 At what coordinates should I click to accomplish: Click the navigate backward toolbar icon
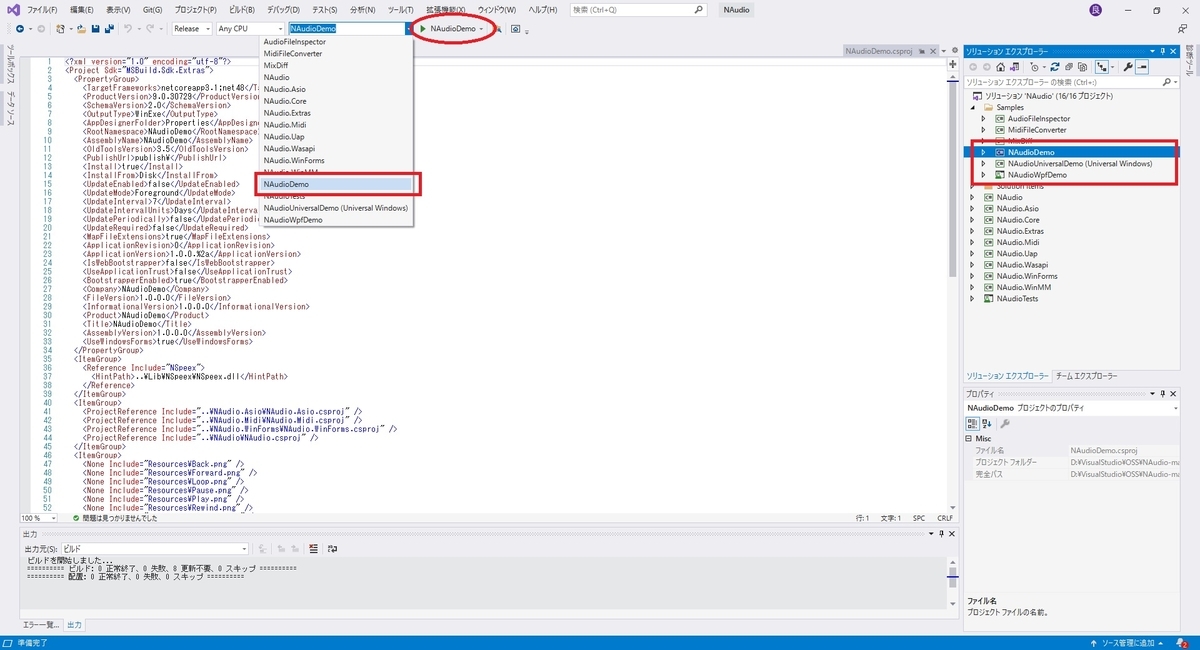[20, 28]
